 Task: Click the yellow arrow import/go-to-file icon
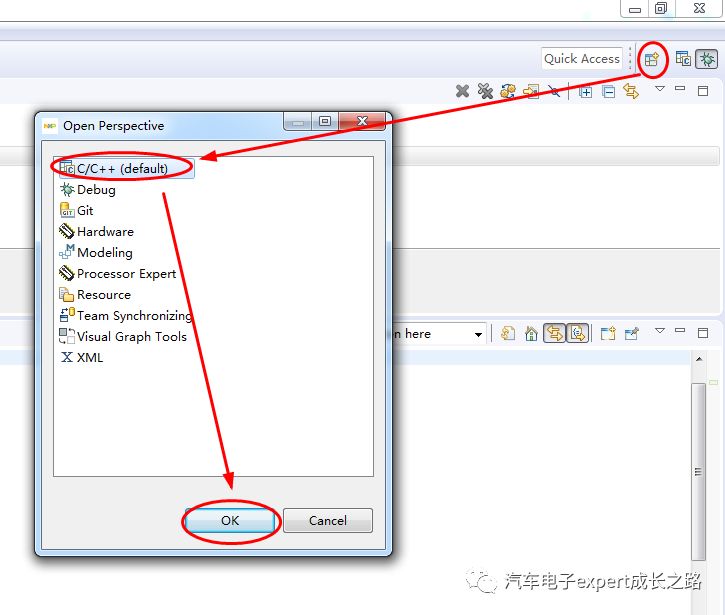[531, 91]
